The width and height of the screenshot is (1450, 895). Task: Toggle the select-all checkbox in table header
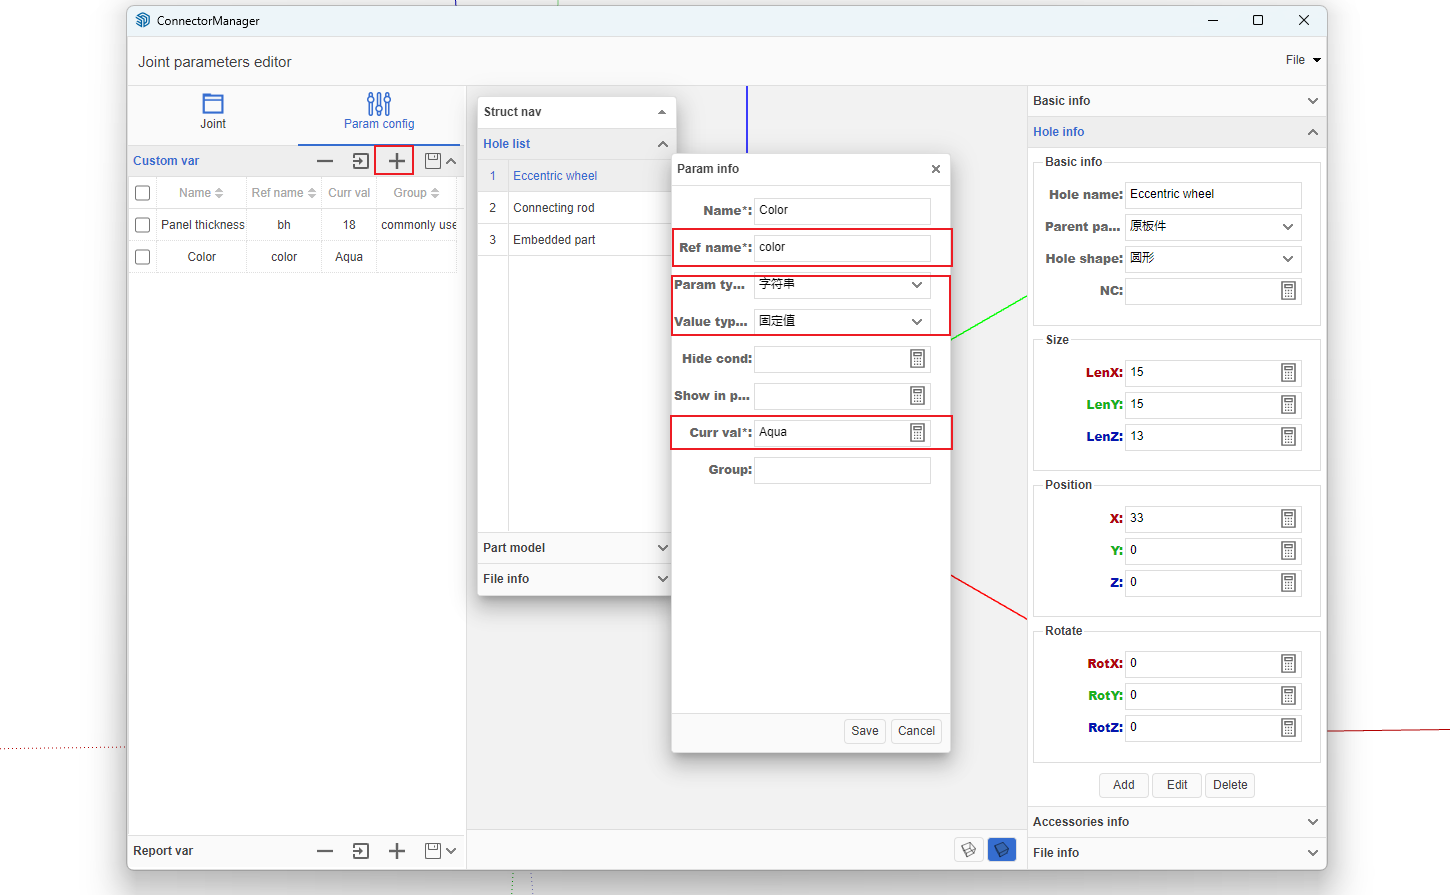click(143, 193)
